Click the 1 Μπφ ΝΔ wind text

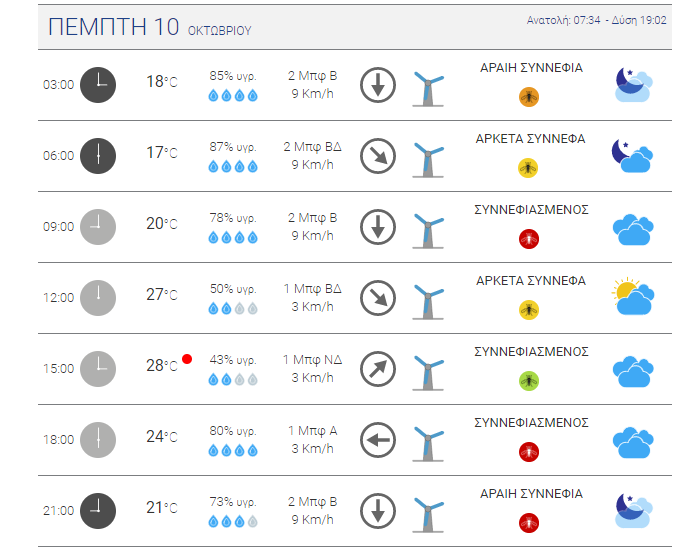tap(312, 360)
